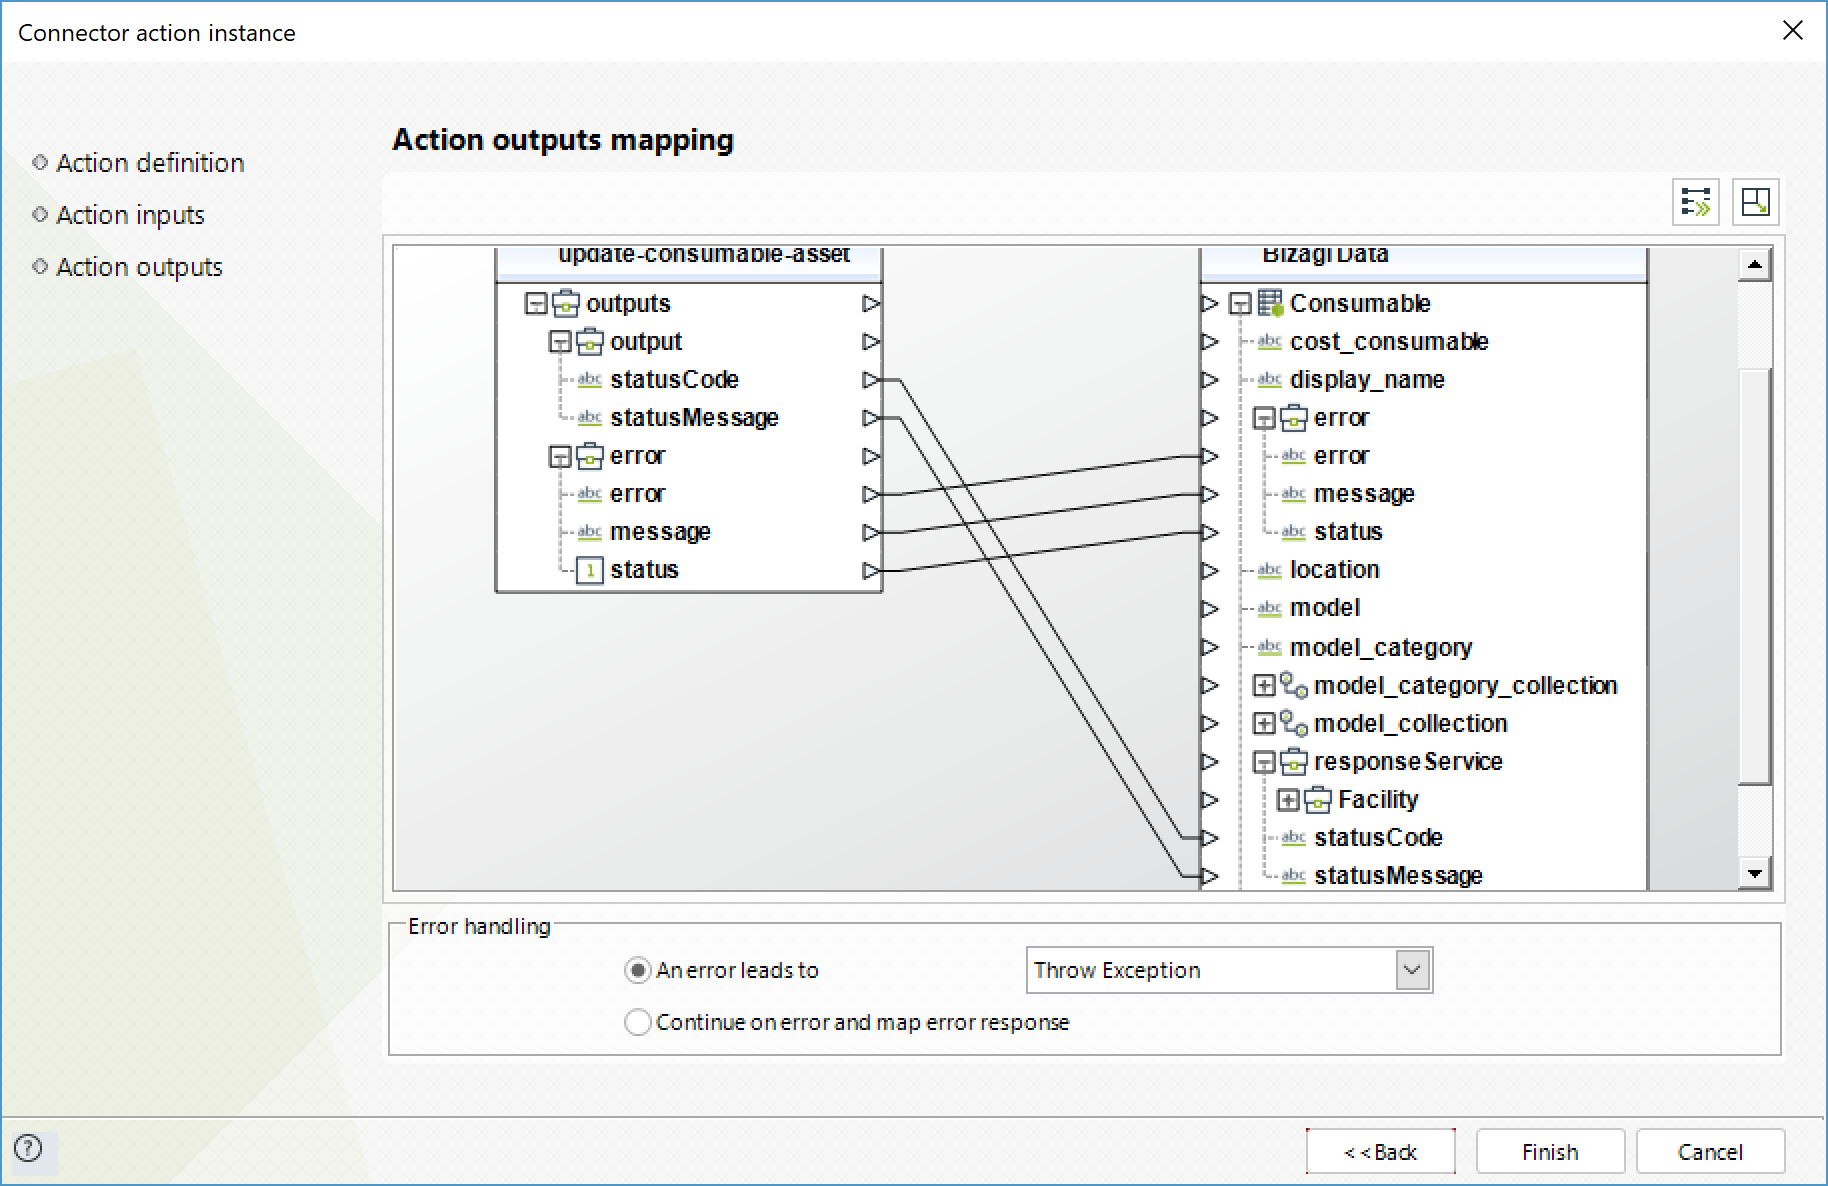Select the statusMessage item in outputs

point(694,418)
